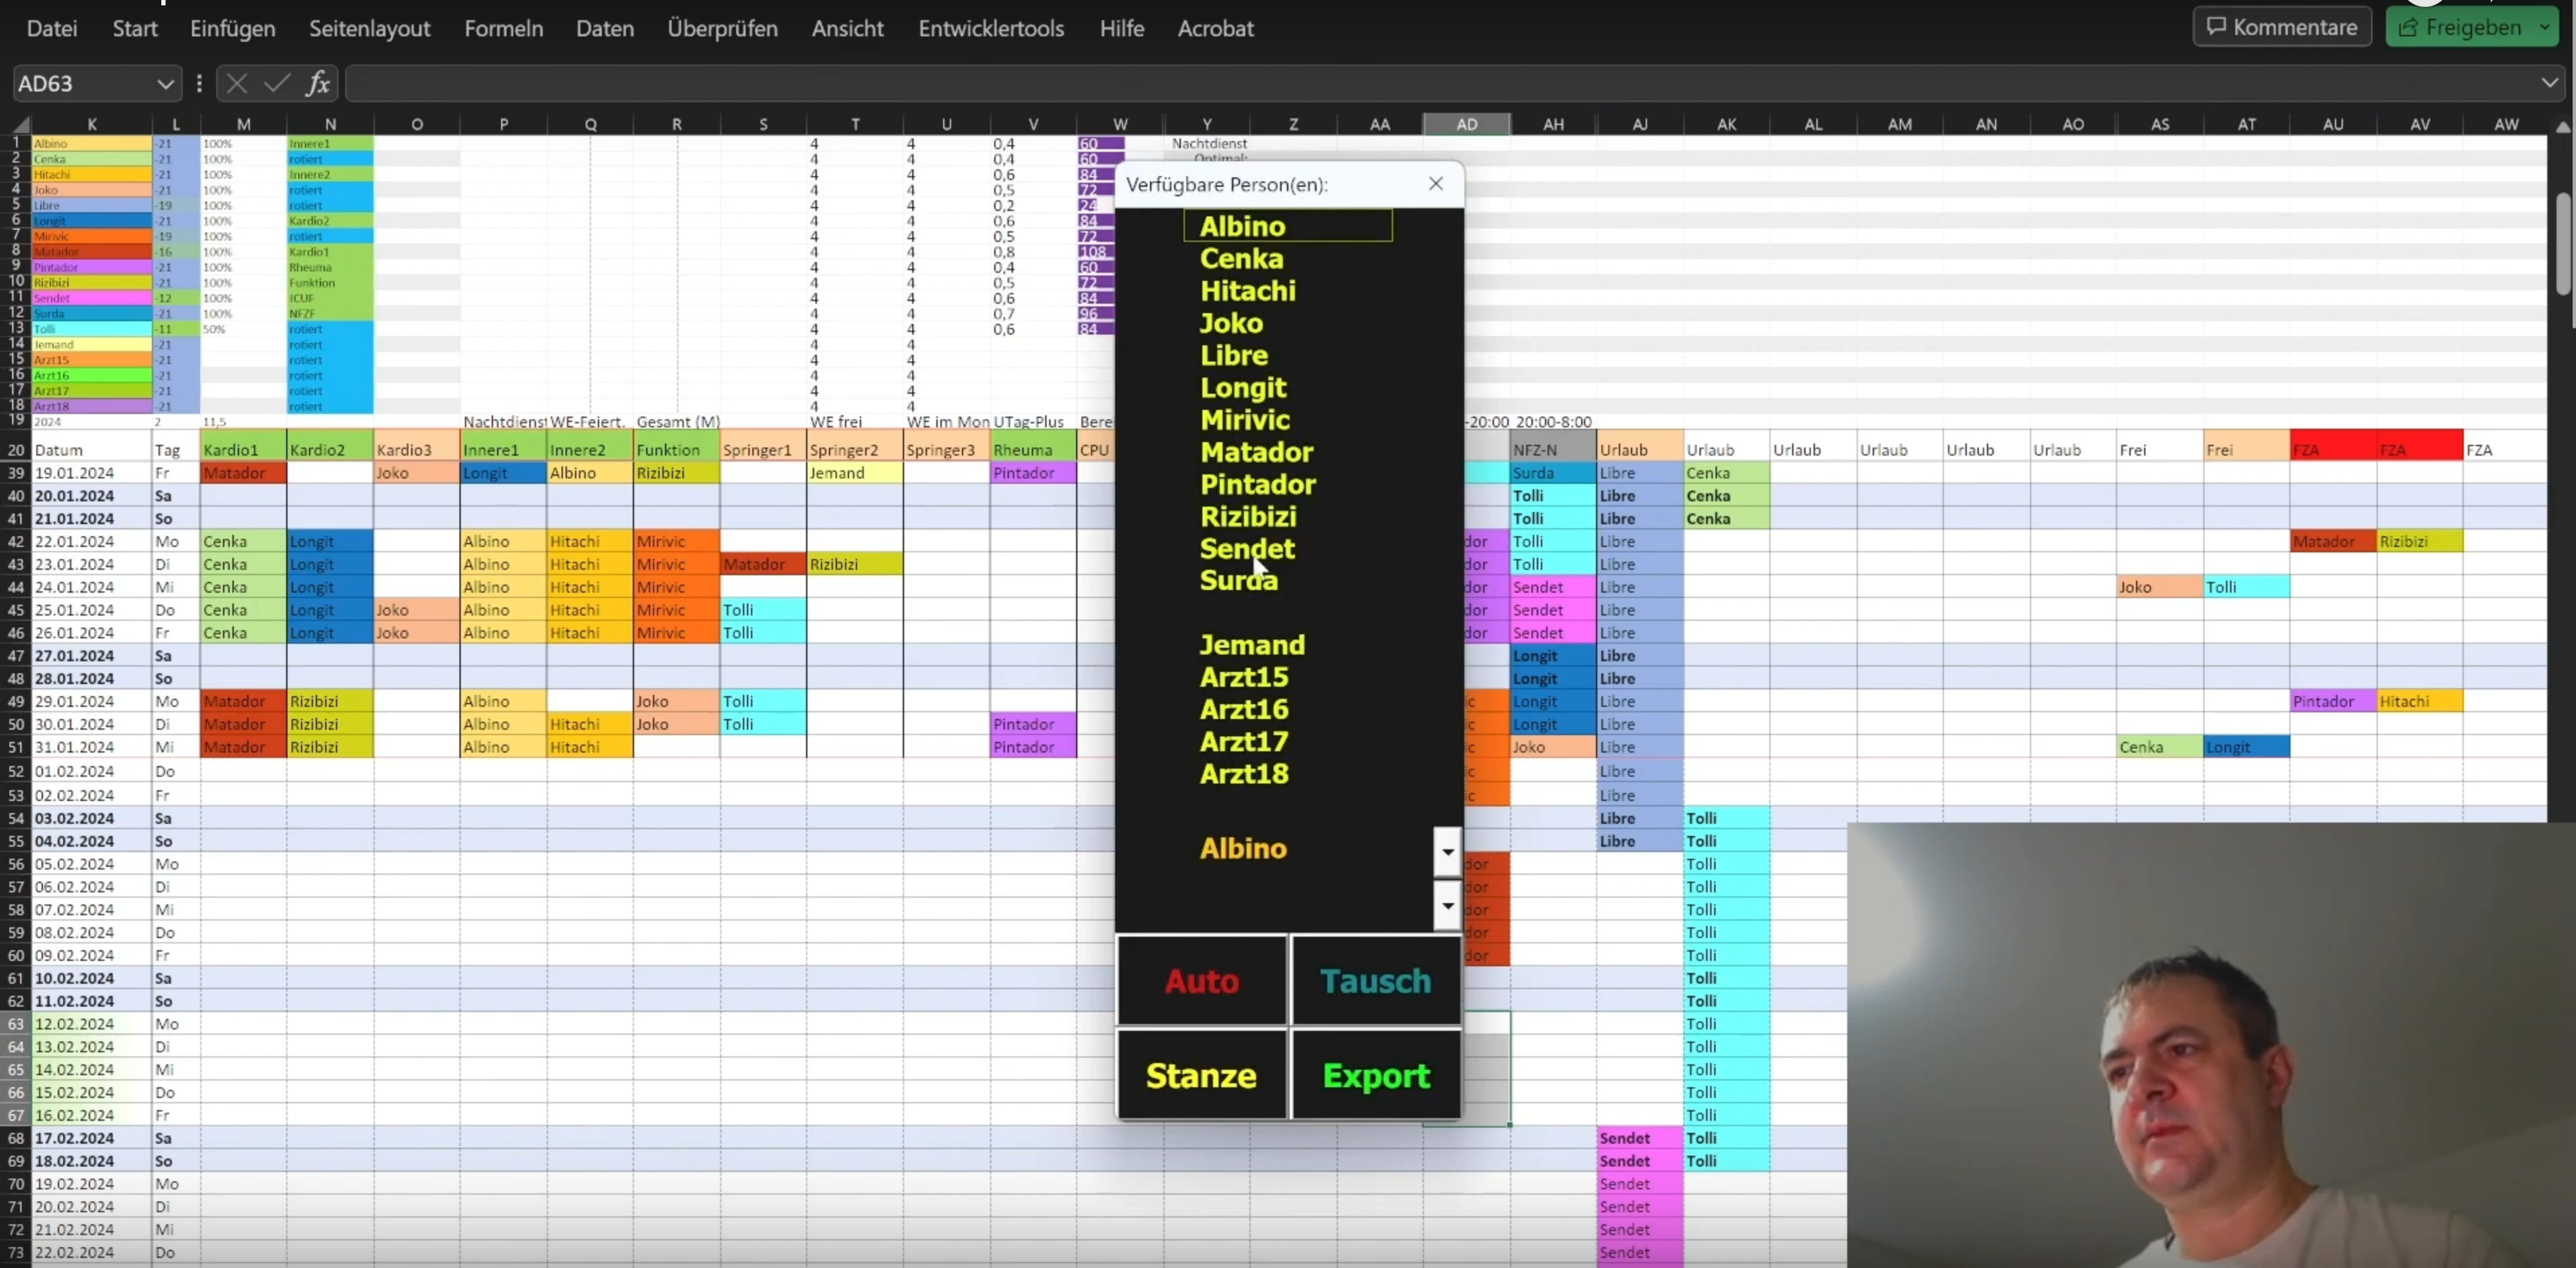The height and width of the screenshot is (1268, 2576).
Task: Close the Verfügbare Person(en) dialog
Action: click(x=1436, y=184)
